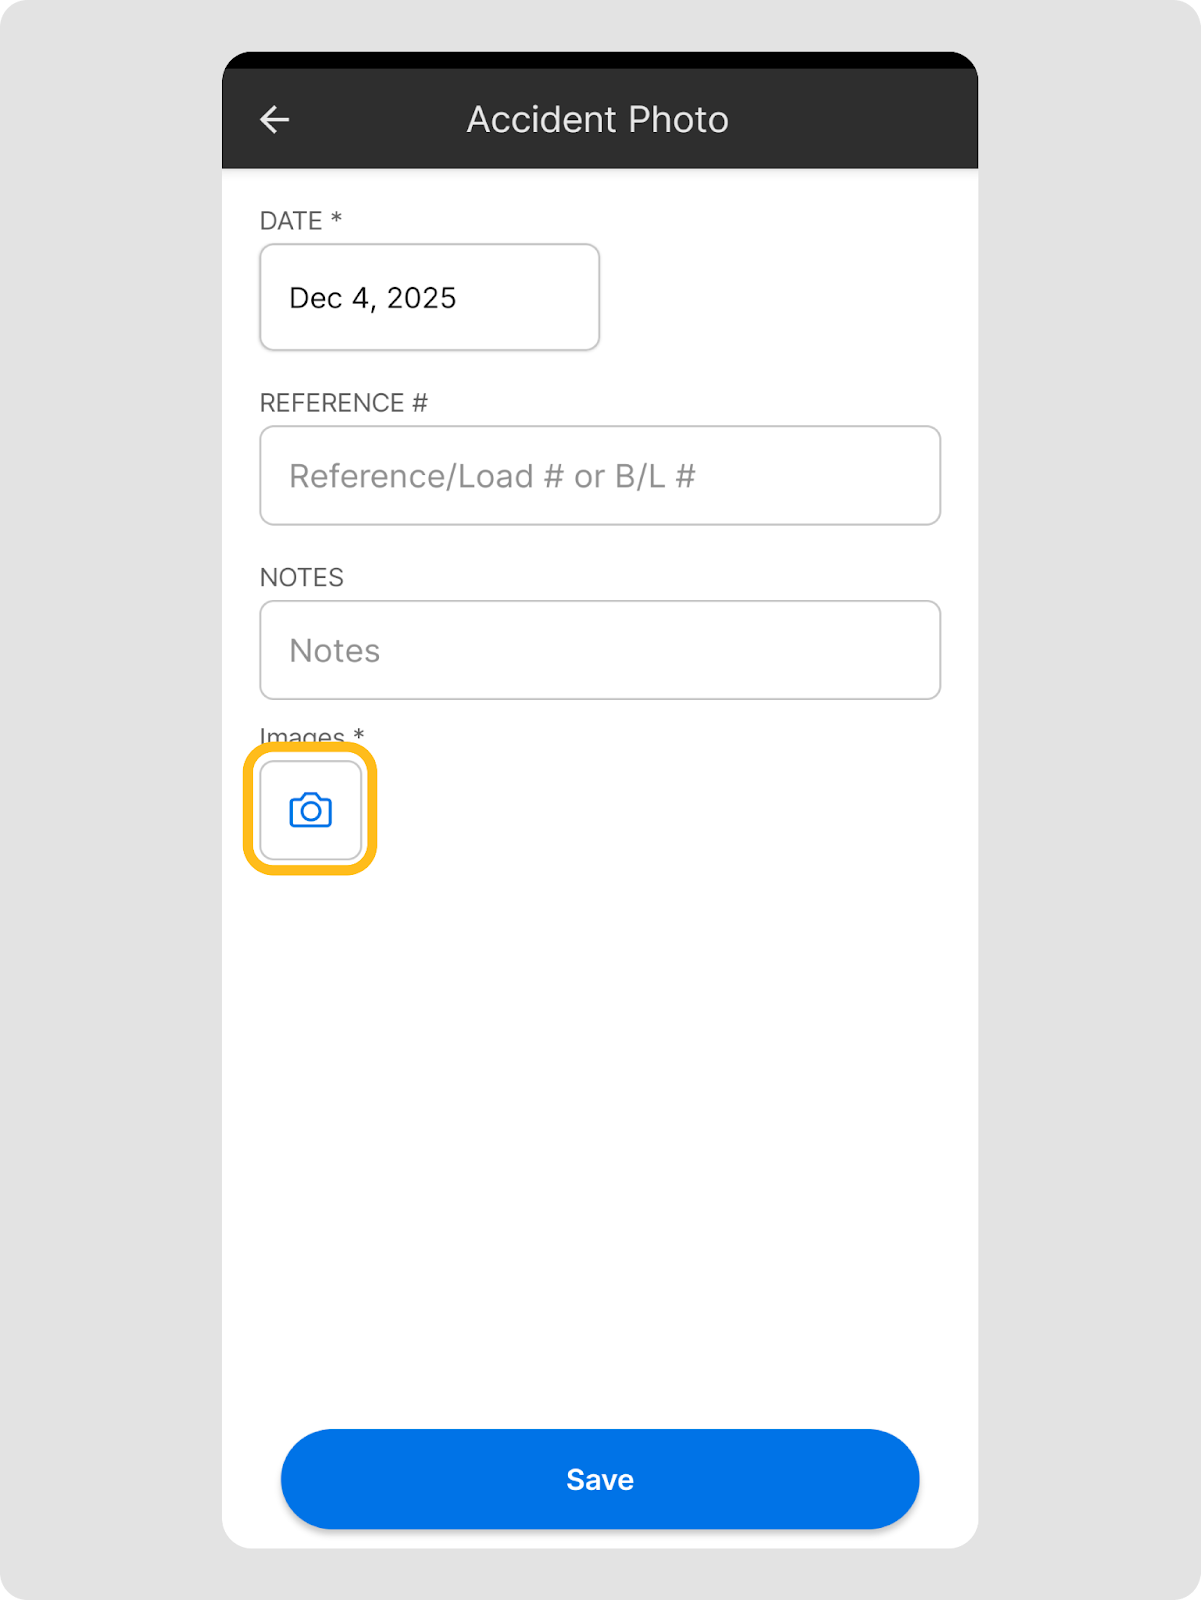Change the accident date from Dec 4, 2025
This screenshot has height=1600, width=1201.
tap(429, 297)
